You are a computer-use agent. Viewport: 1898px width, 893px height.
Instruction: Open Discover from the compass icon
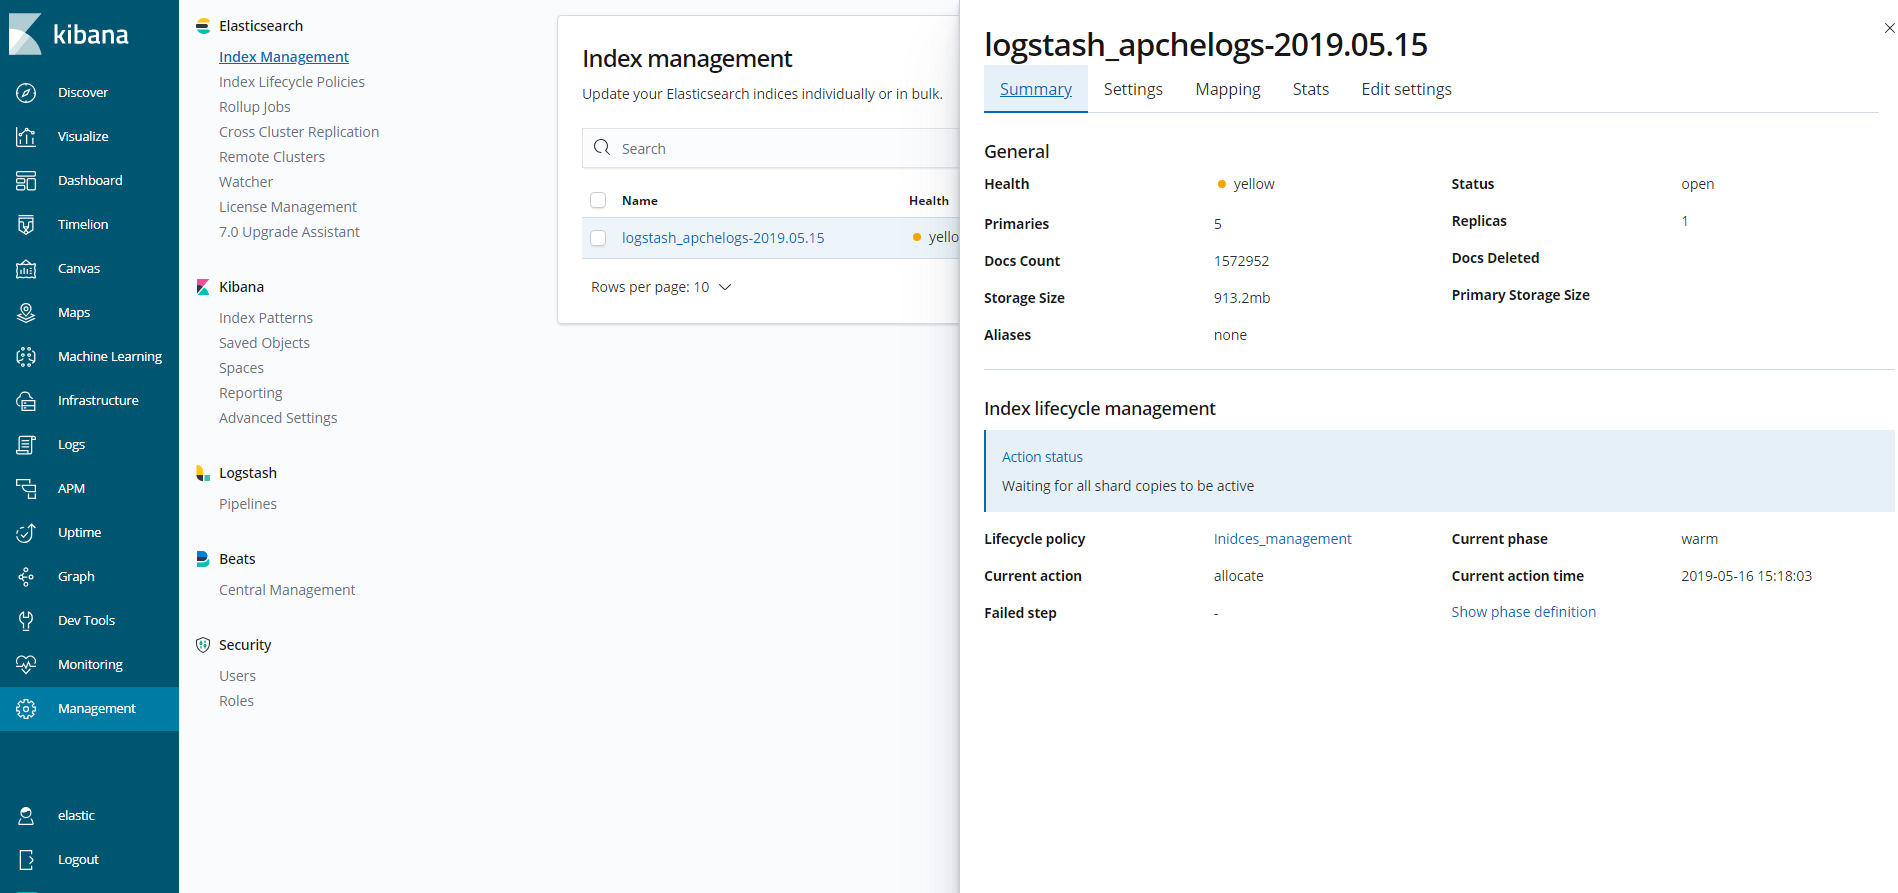26,93
